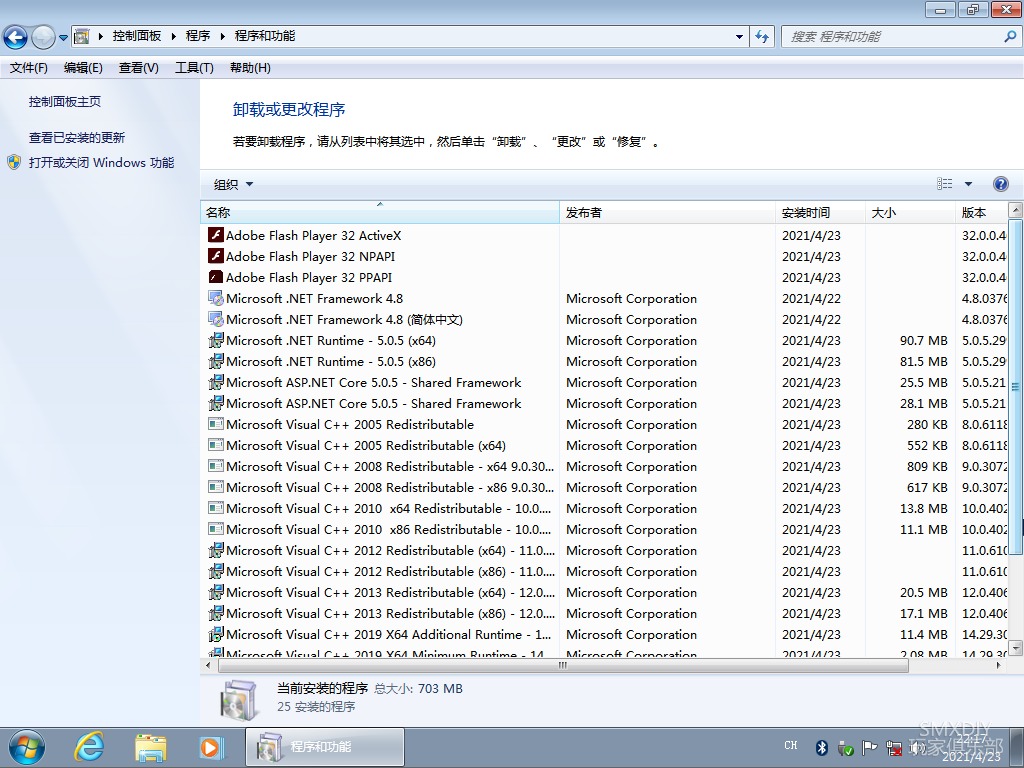Open 打开或关闭 Windows 功能 link
Image resolution: width=1024 pixels, height=768 pixels.
click(x=101, y=163)
